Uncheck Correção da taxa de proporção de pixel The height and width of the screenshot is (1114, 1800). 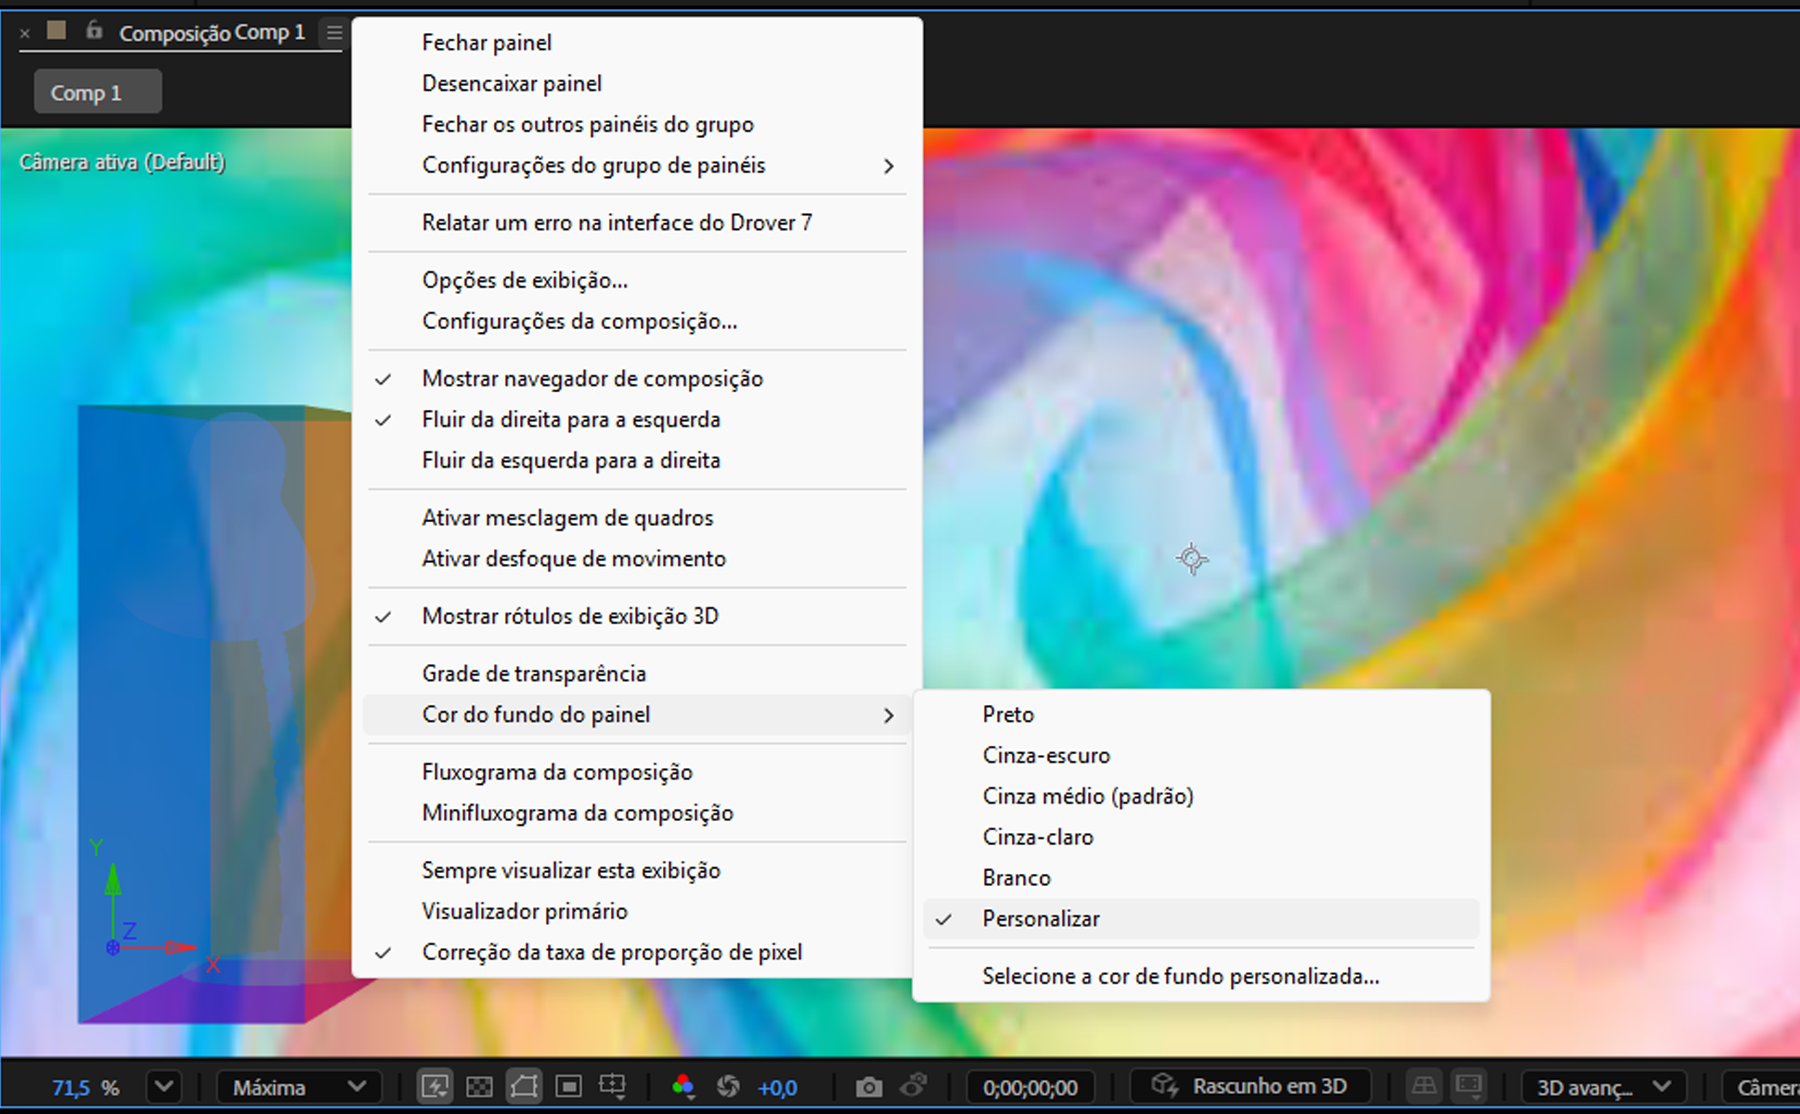click(x=611, y=952)
